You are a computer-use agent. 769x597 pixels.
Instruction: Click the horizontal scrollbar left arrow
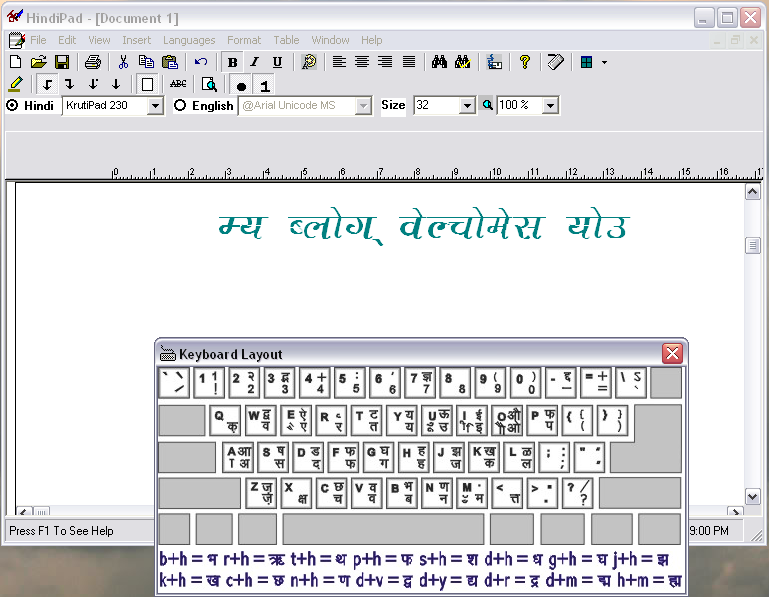24,512
